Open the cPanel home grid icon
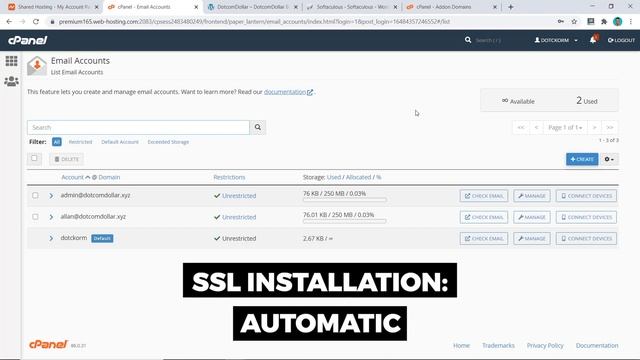640x360 pixels. tap(11, 61)
